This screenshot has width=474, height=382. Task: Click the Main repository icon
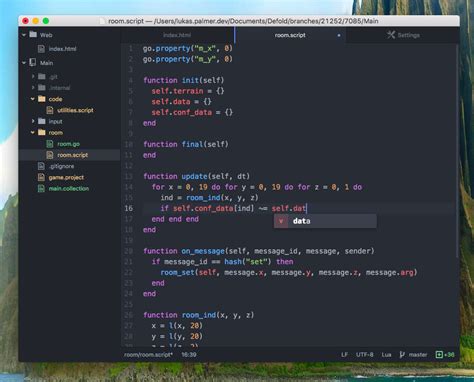click(x=33, y=62)
